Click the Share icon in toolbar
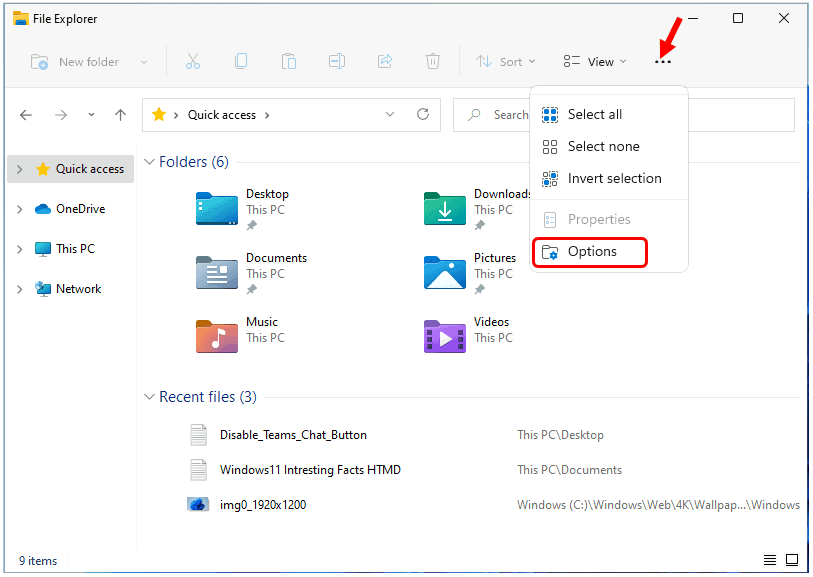The image size is (813, 577). (x=385, y=62)
